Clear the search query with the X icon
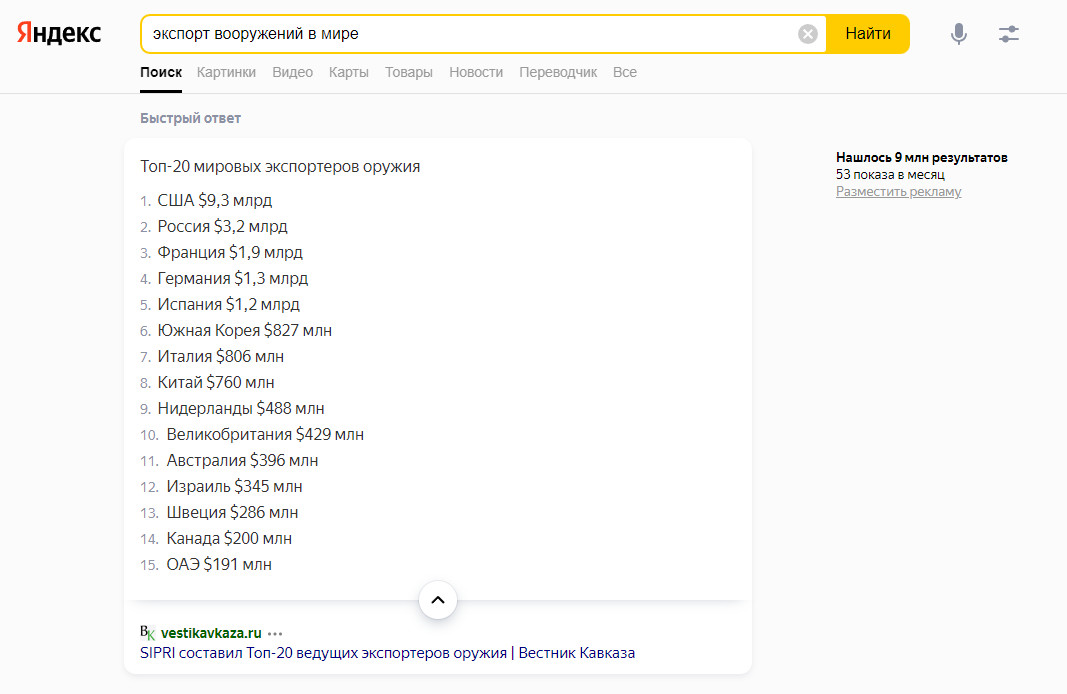This screenshot has width=1067, height=694. click(807, 34)
